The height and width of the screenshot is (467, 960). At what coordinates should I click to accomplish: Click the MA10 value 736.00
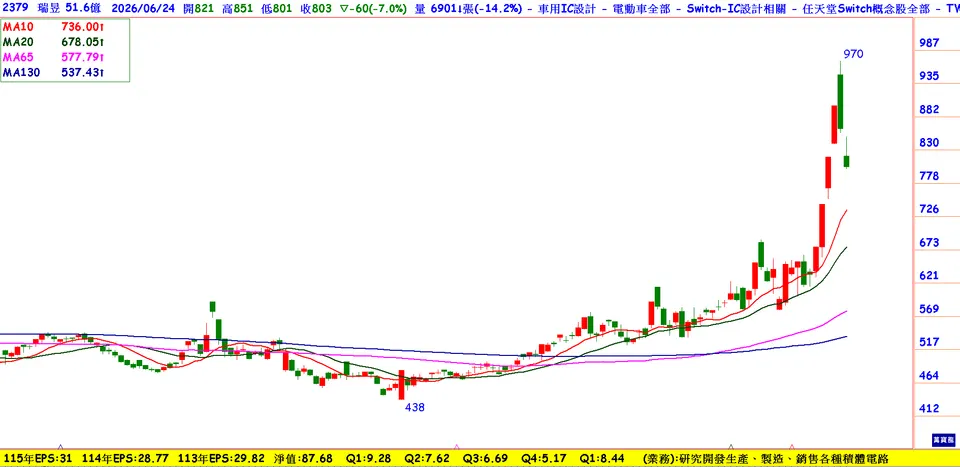click(83, 28)
